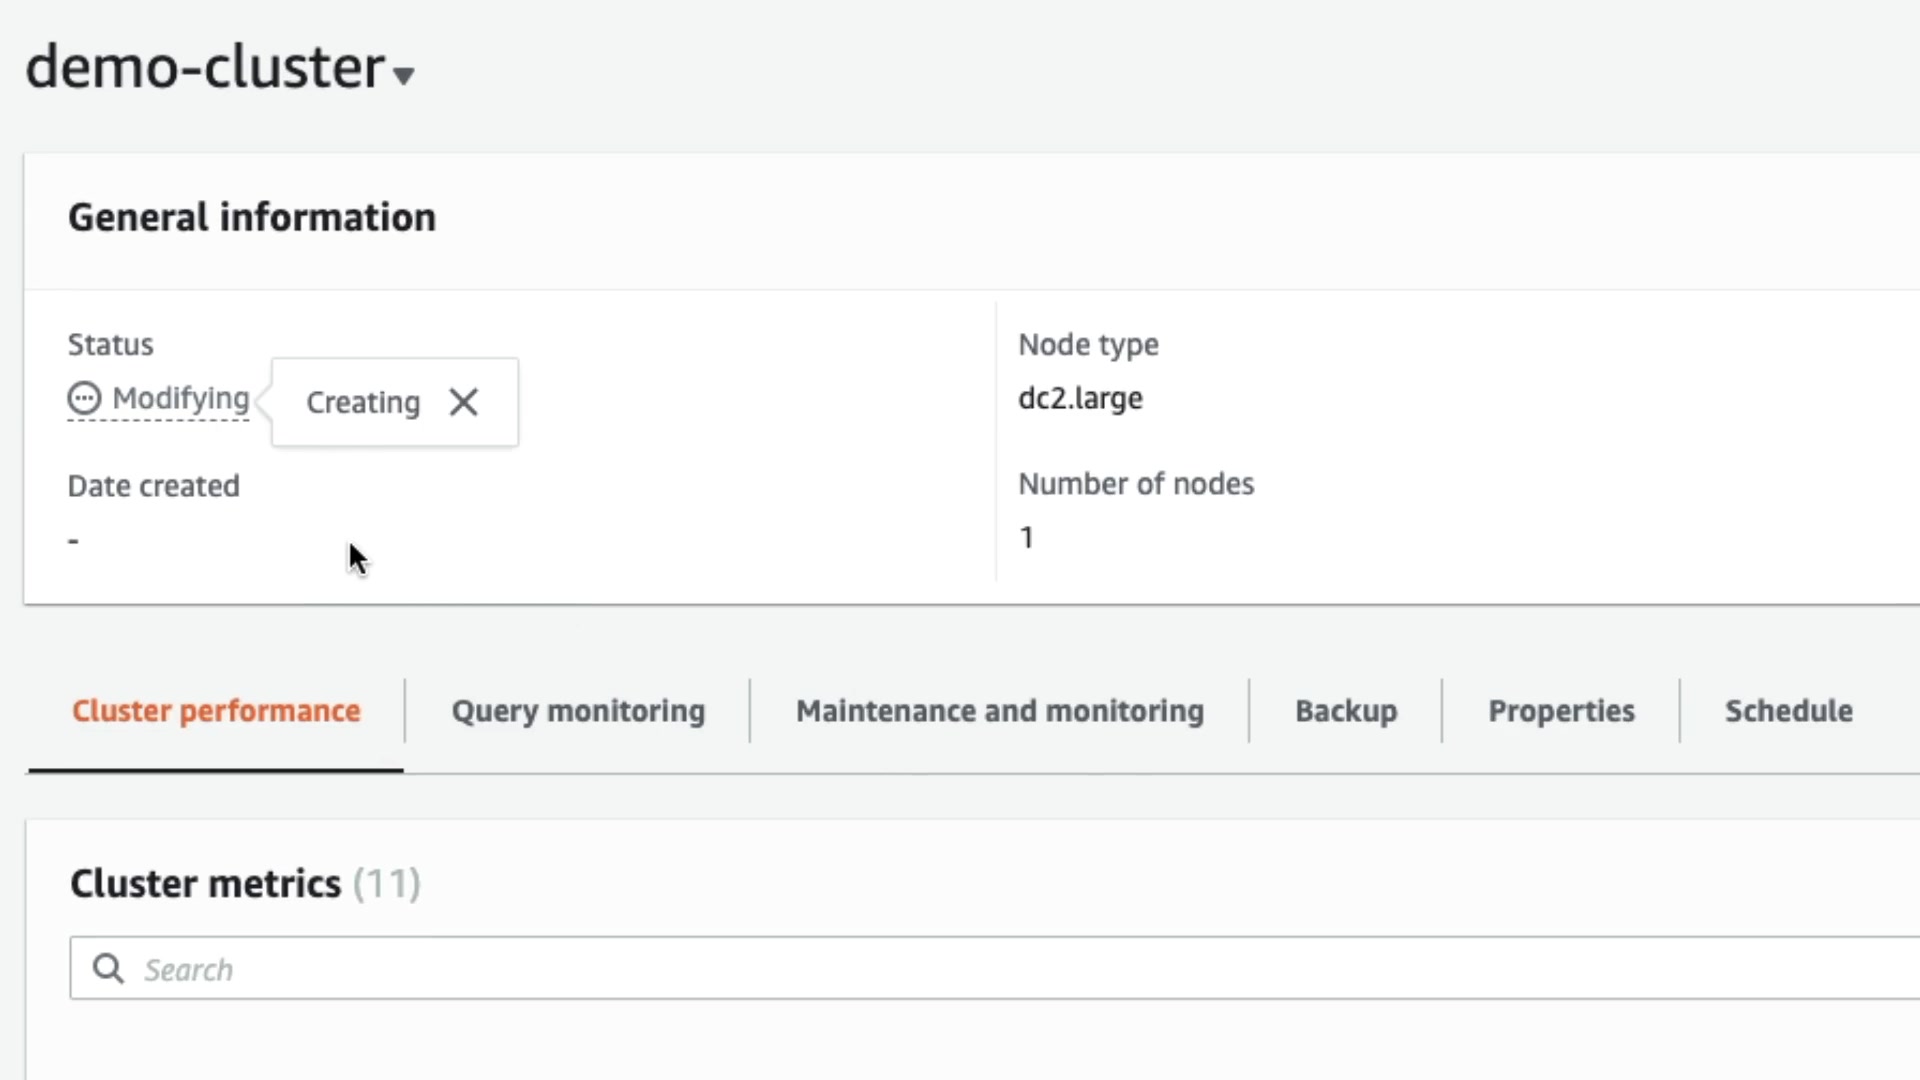Click the Number of nodes value 1
Image resolution: width=1920 pixels, height=1080 pixels.
(1026, 538)
